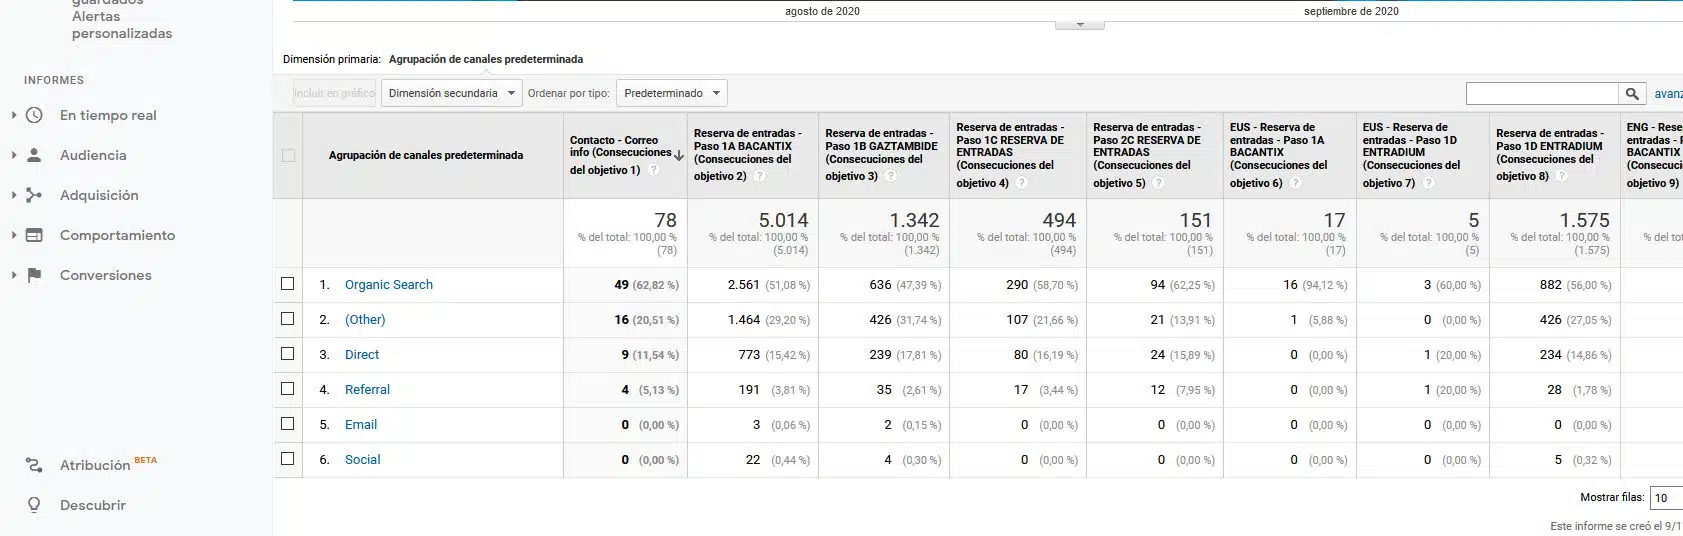This screenshot has width=1683, height=536.
Task: Check the (Other) row checkbox
Action: pos(288,319)
